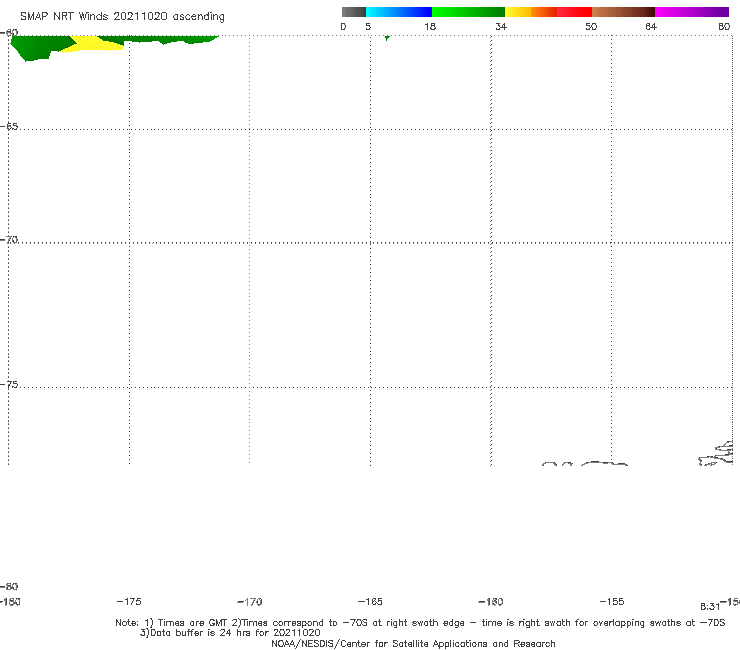Click the title 'SMAP NRT Winds 20211020 ascending'
Viewport: 740px width, 650px height.
(x=122, y=16)
